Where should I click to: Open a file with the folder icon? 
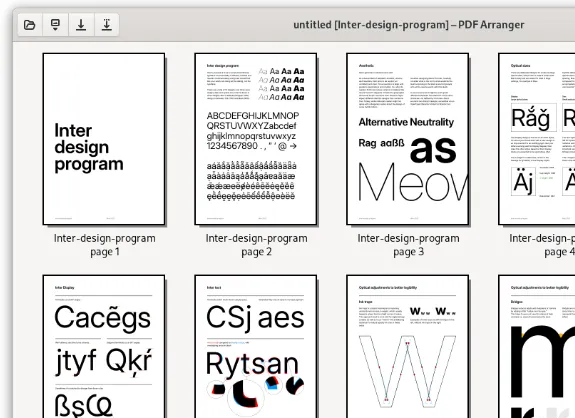coord(30,25)
